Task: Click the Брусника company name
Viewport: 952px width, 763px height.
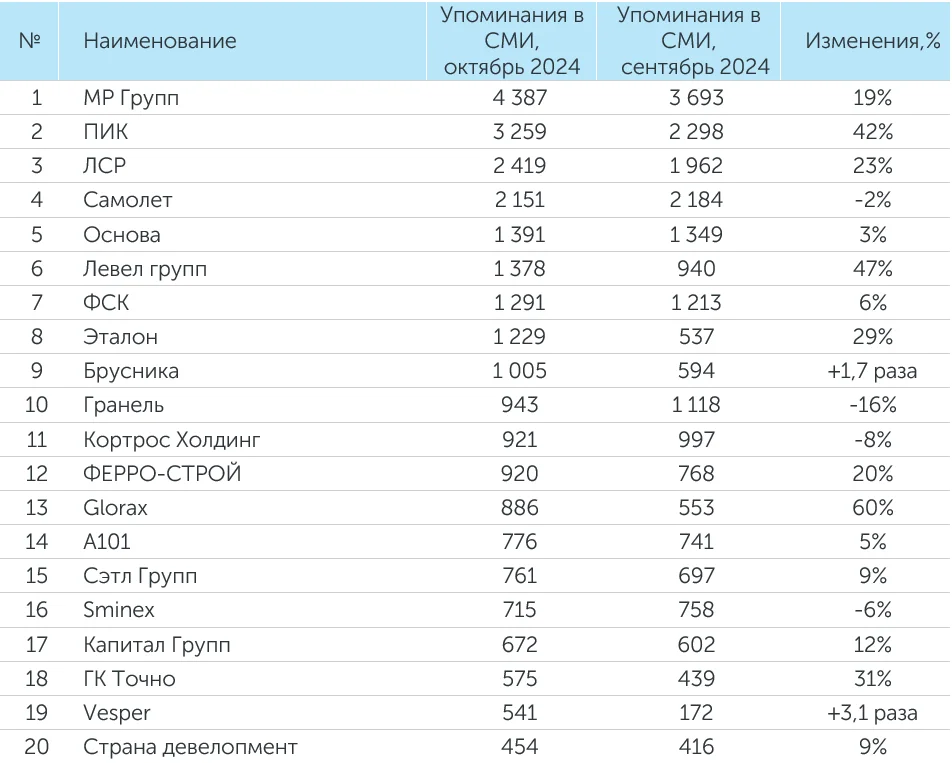Action: pos(131,371)
